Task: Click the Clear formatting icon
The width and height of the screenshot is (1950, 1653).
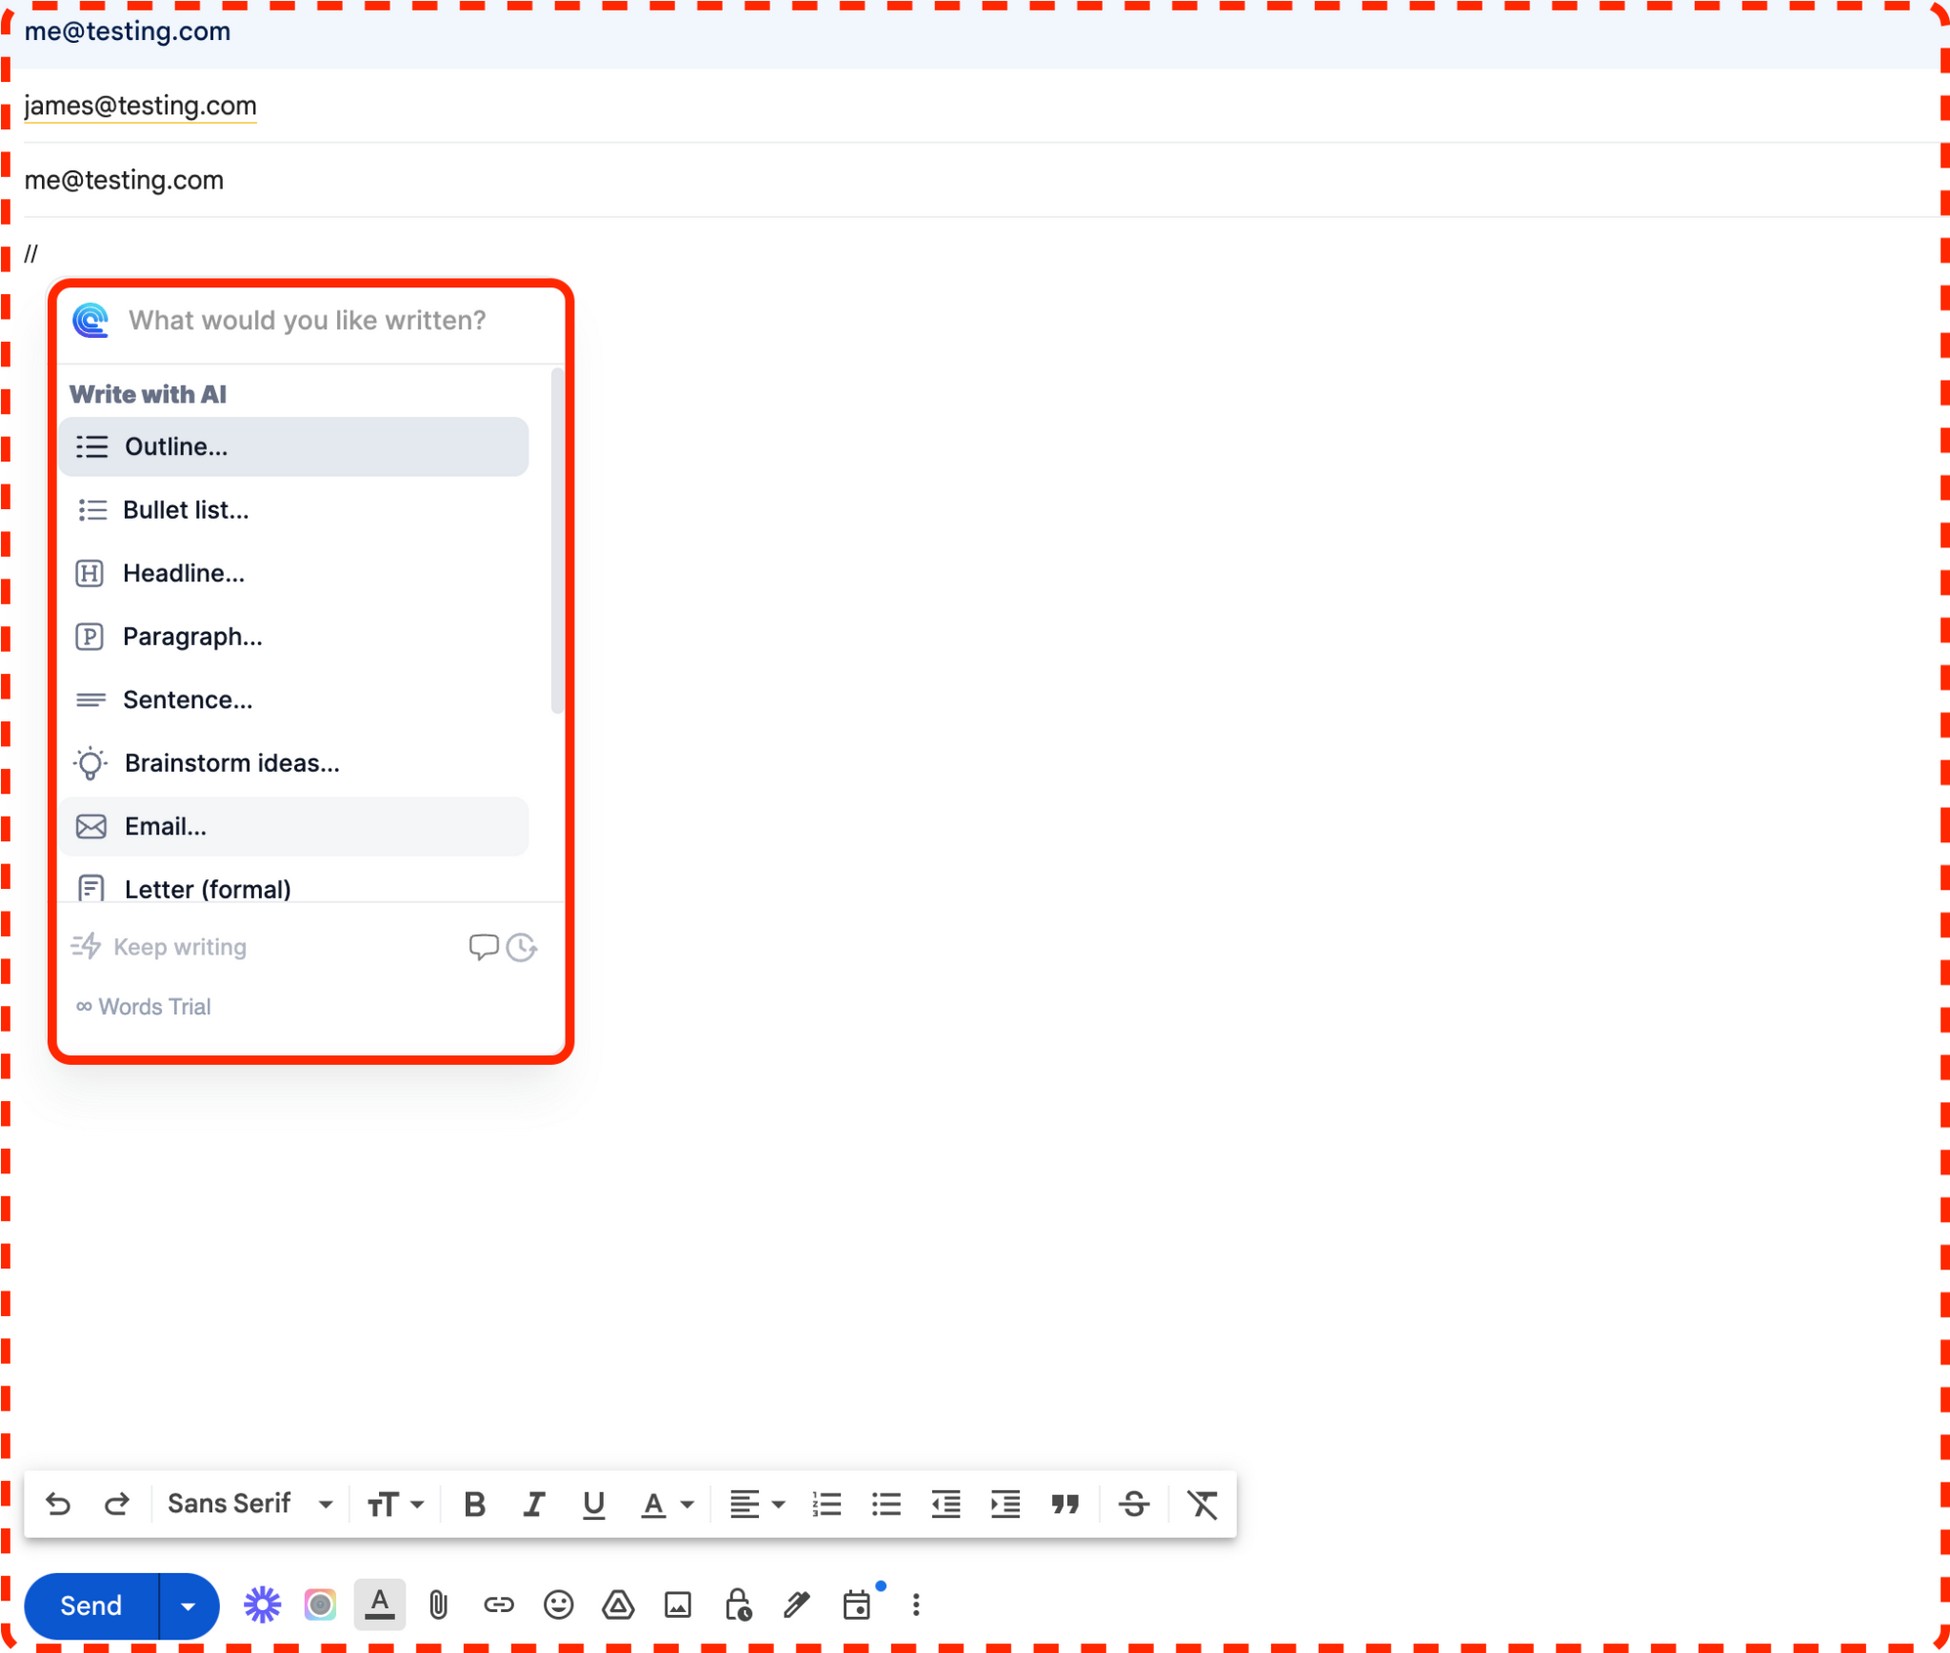Action: tap(1205, 1504)
